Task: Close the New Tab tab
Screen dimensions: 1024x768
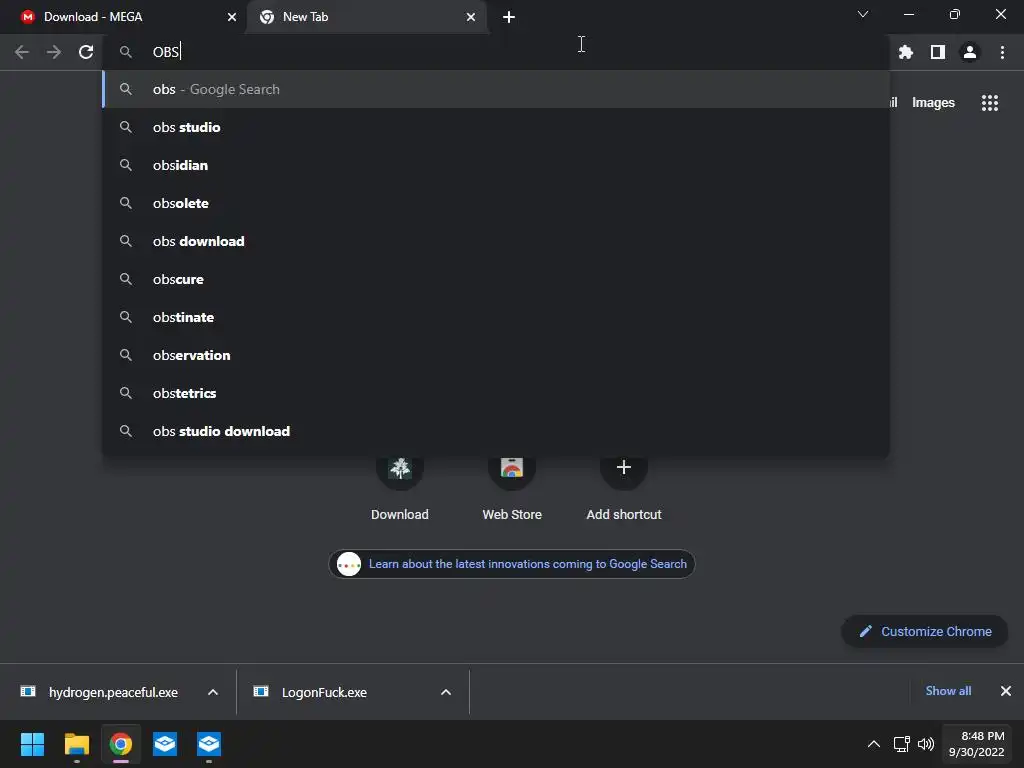Action: pyautogui.click(x=471, y=17)
